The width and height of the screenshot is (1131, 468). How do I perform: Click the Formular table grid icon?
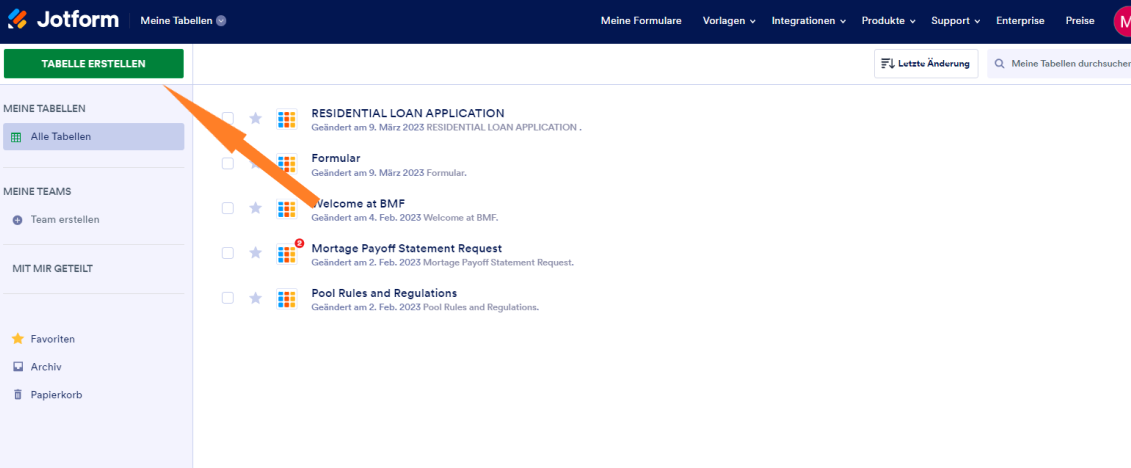tap(287, 164)
